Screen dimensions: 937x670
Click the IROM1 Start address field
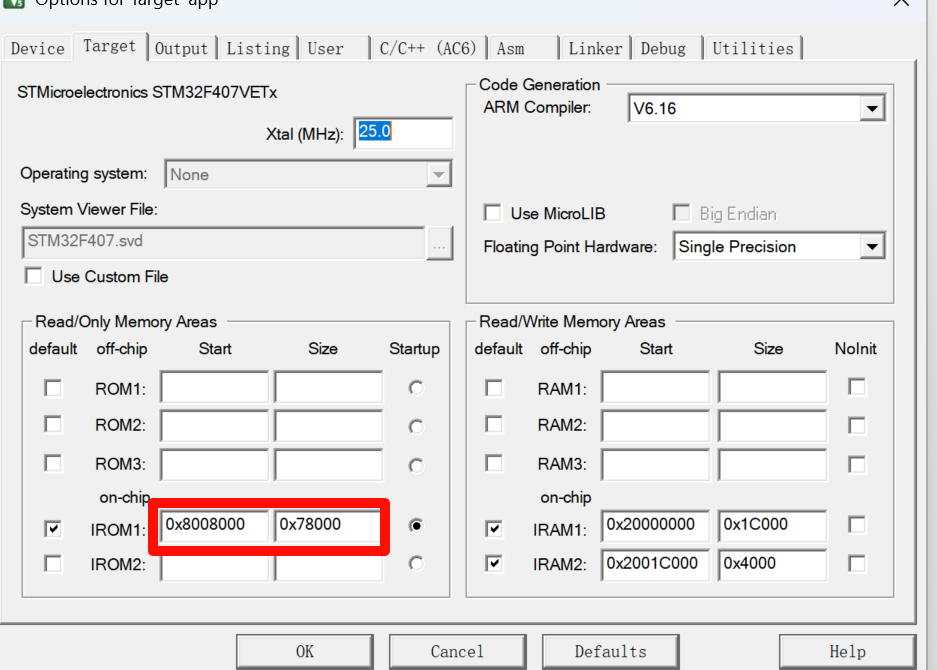214,525
